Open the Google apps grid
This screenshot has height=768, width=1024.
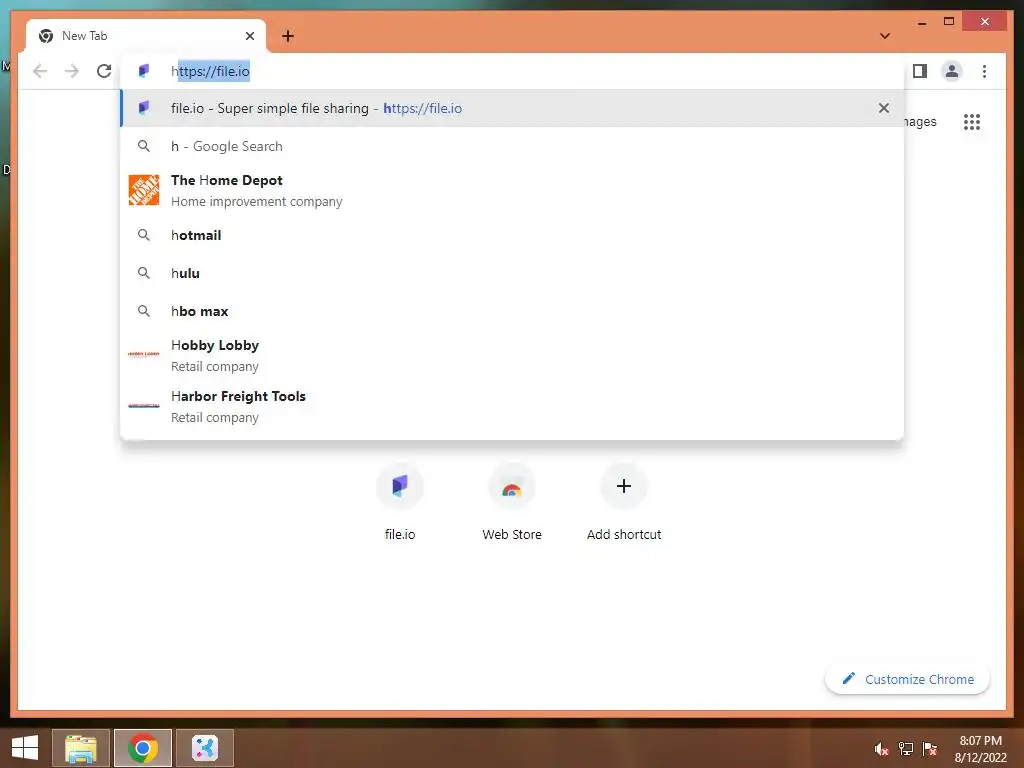click(972, 122)
